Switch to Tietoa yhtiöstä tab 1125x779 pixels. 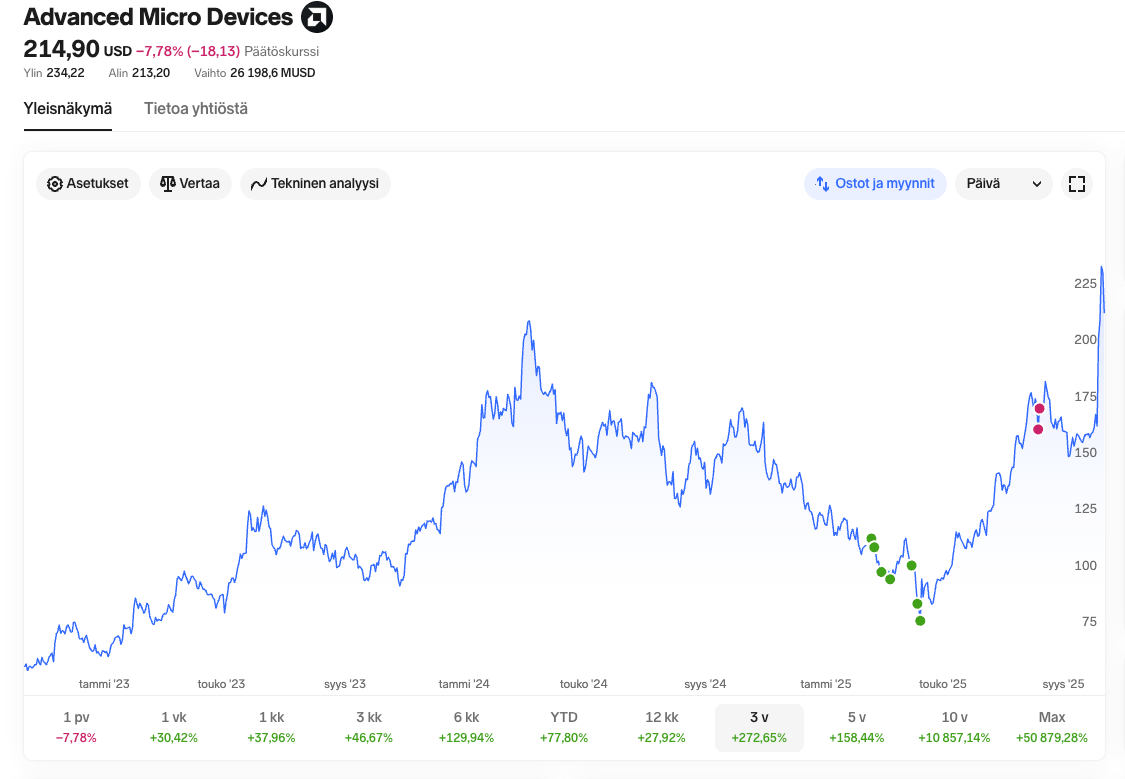(196, 109)
